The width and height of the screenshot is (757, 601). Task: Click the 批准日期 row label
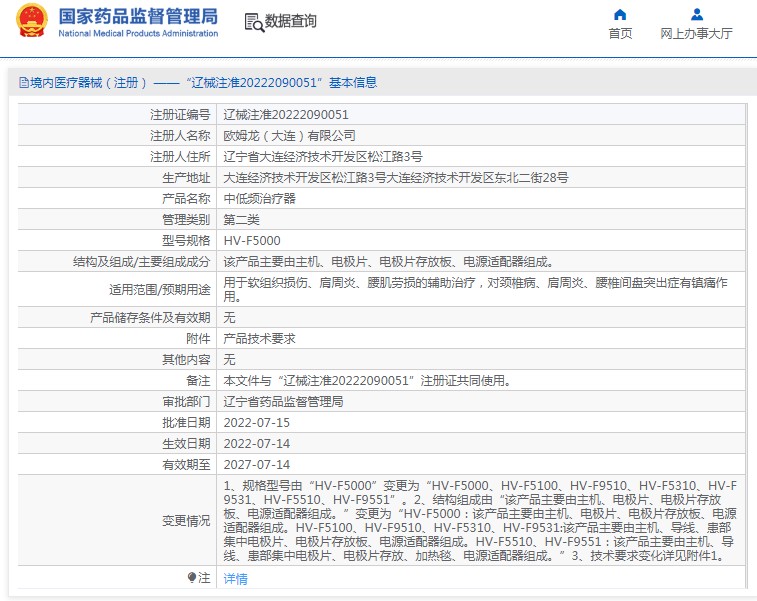point(186,422)
